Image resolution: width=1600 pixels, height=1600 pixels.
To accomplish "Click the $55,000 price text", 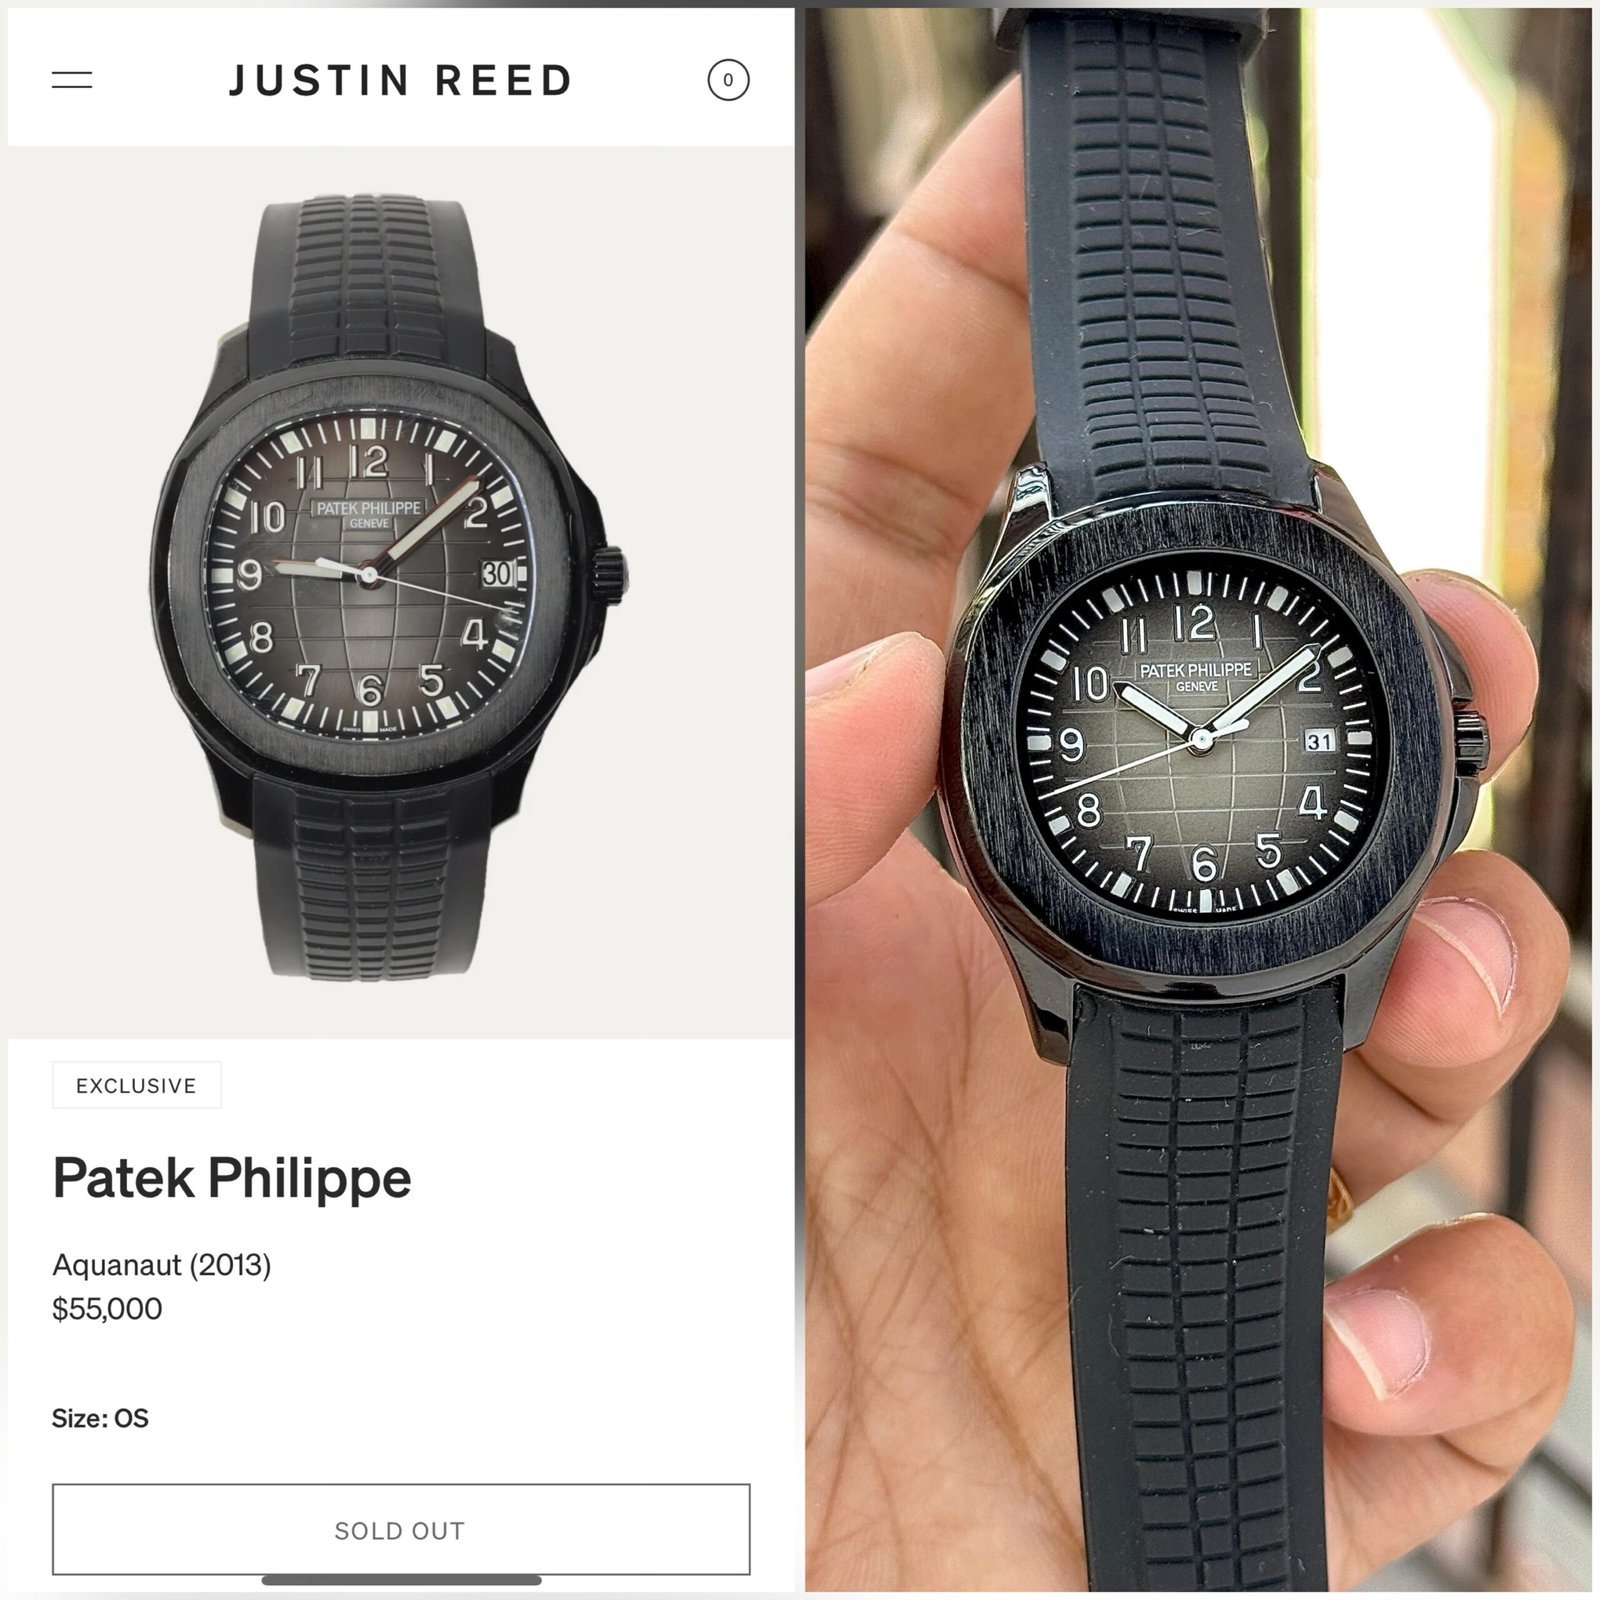I will (x=107, y=1309).
